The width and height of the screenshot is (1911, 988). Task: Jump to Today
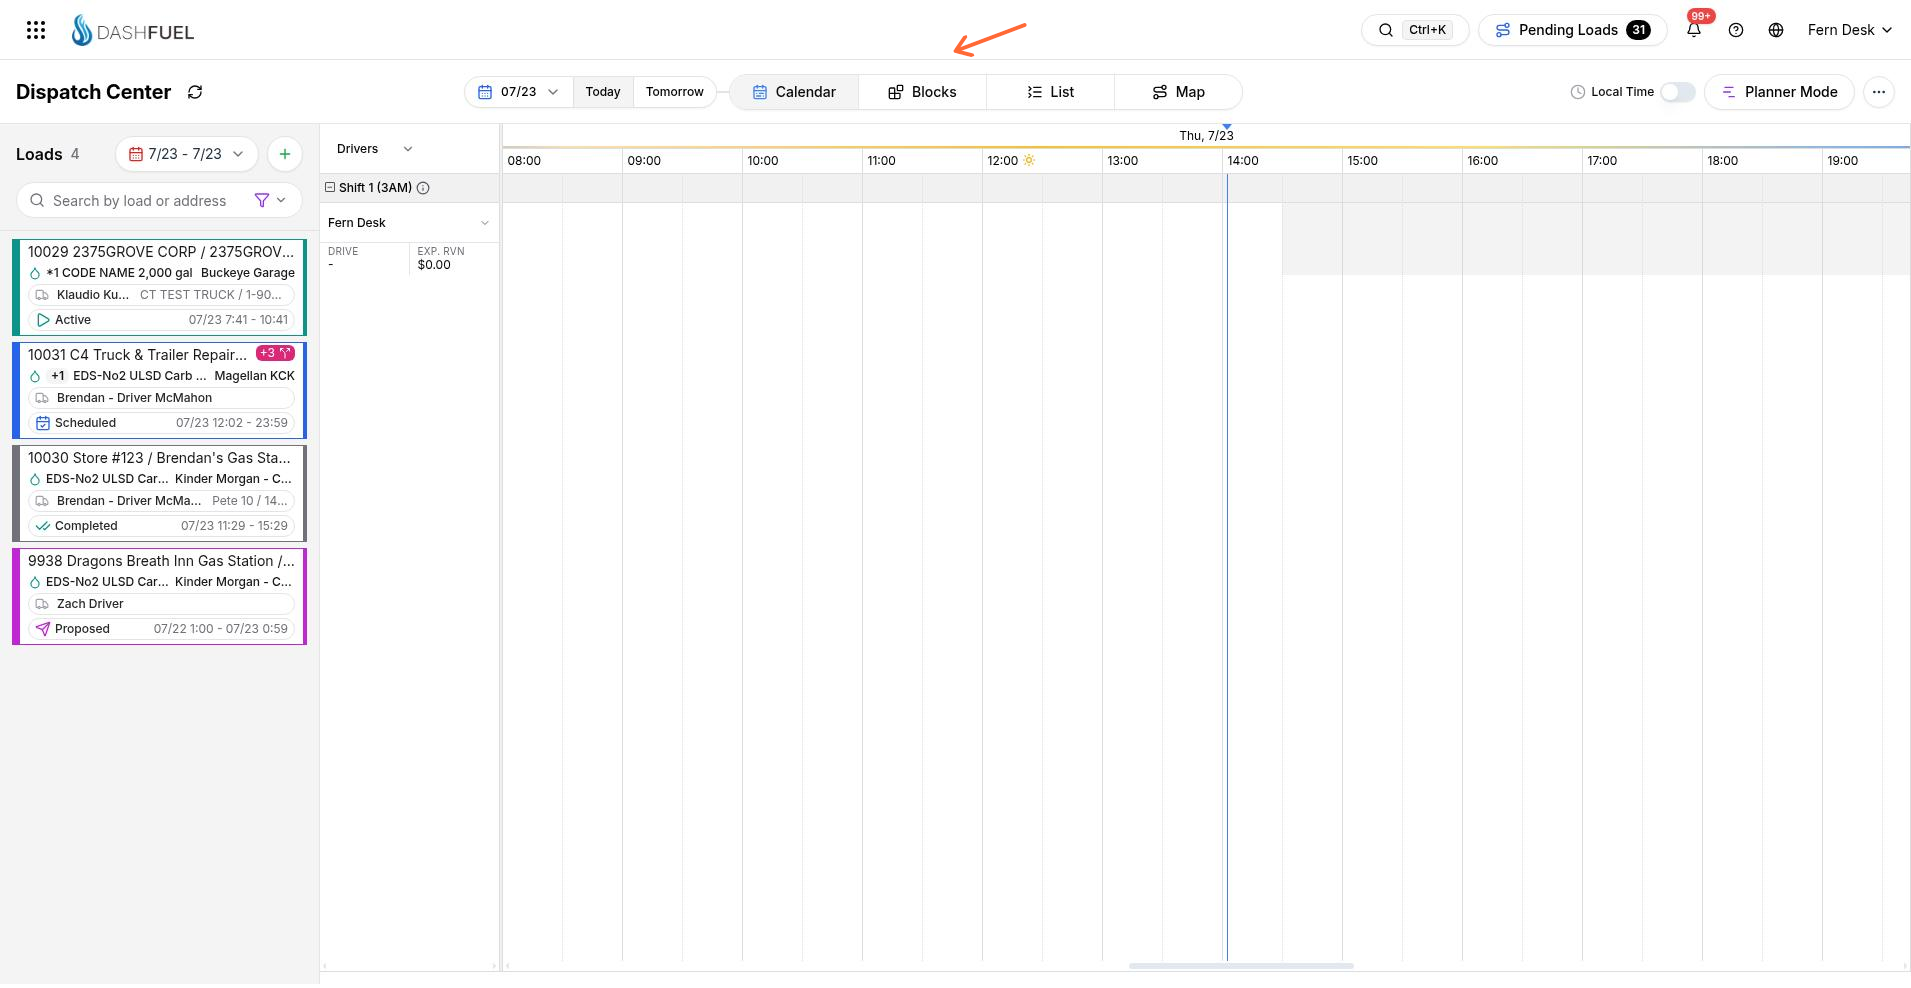tap(603, 92)
